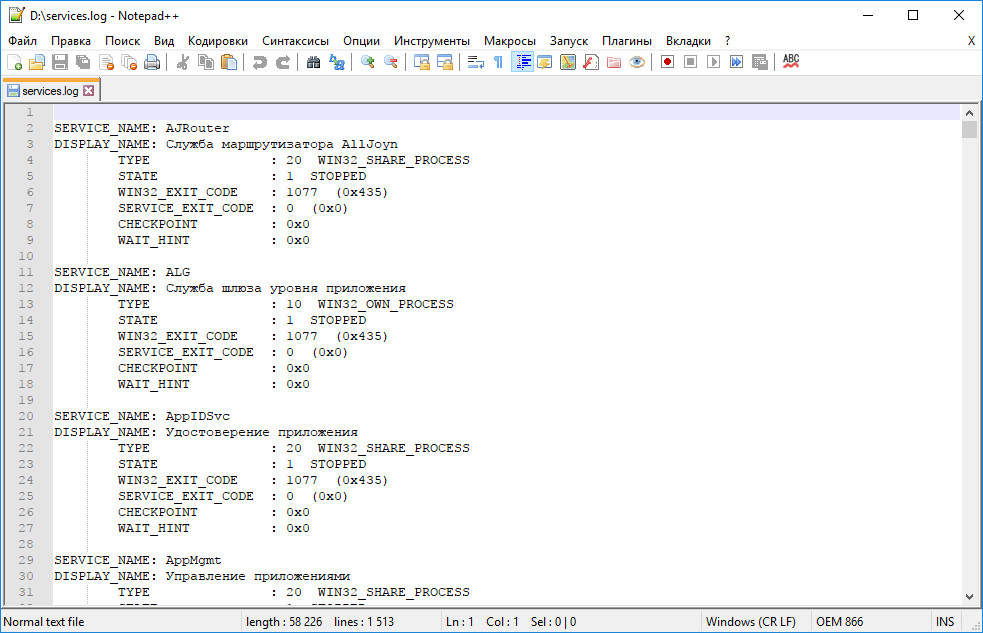Close the document using the menu bar X

971,41
